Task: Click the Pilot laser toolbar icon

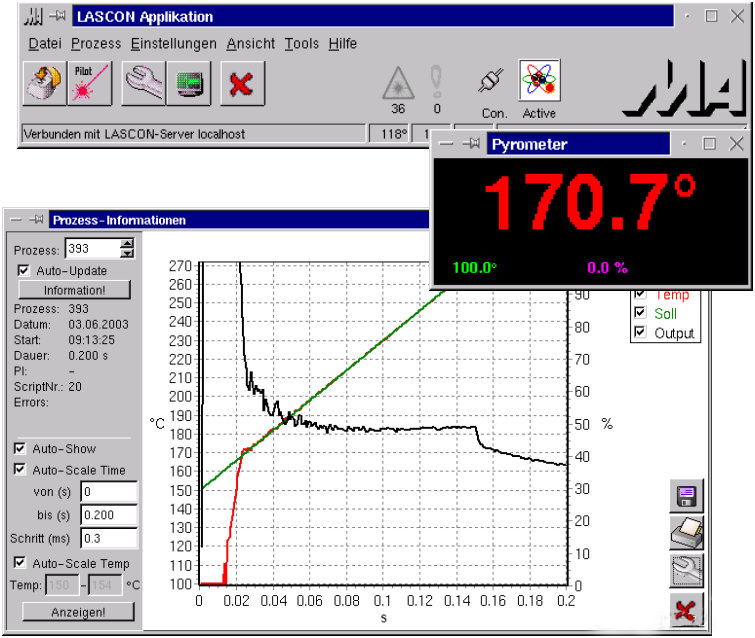Action: coord(90,83)
